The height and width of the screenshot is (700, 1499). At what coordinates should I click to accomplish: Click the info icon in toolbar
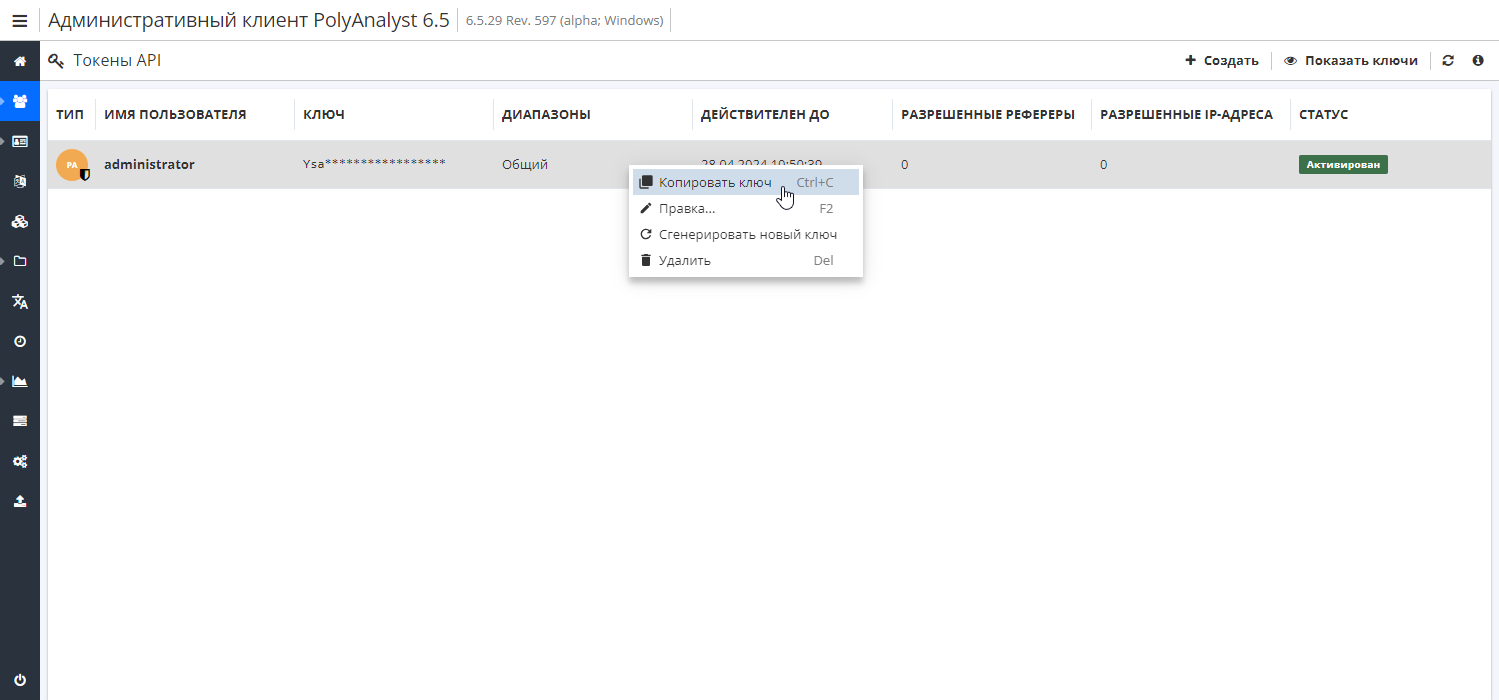(1478, 61)
